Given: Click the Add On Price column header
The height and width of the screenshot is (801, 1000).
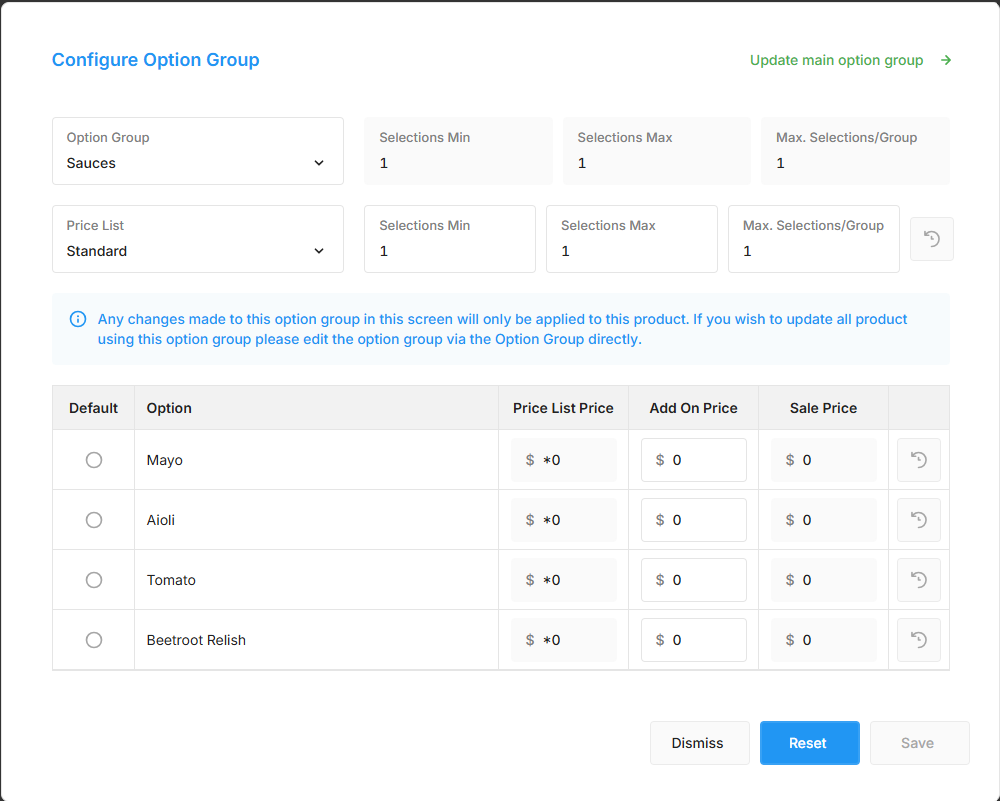Looking at the screenshot, I should [693, 408].
